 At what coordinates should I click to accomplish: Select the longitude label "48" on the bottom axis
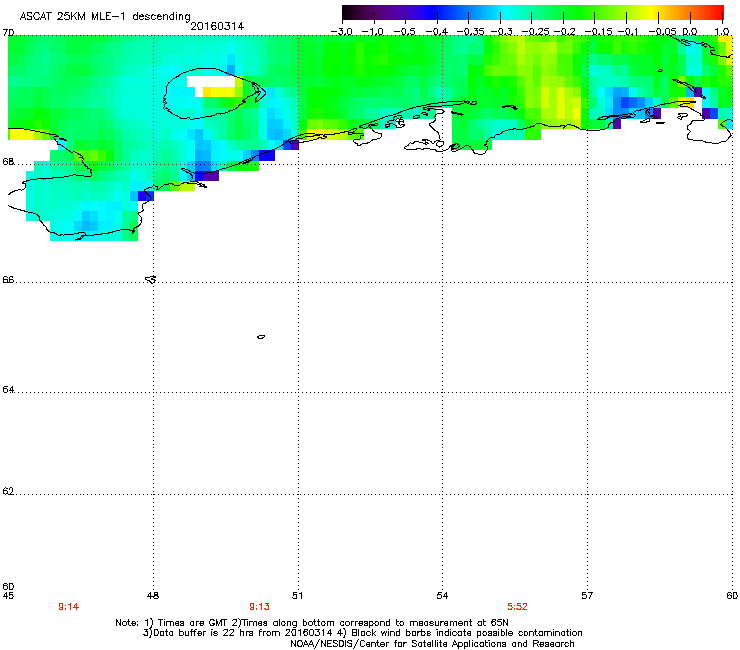tap(153, 596)
